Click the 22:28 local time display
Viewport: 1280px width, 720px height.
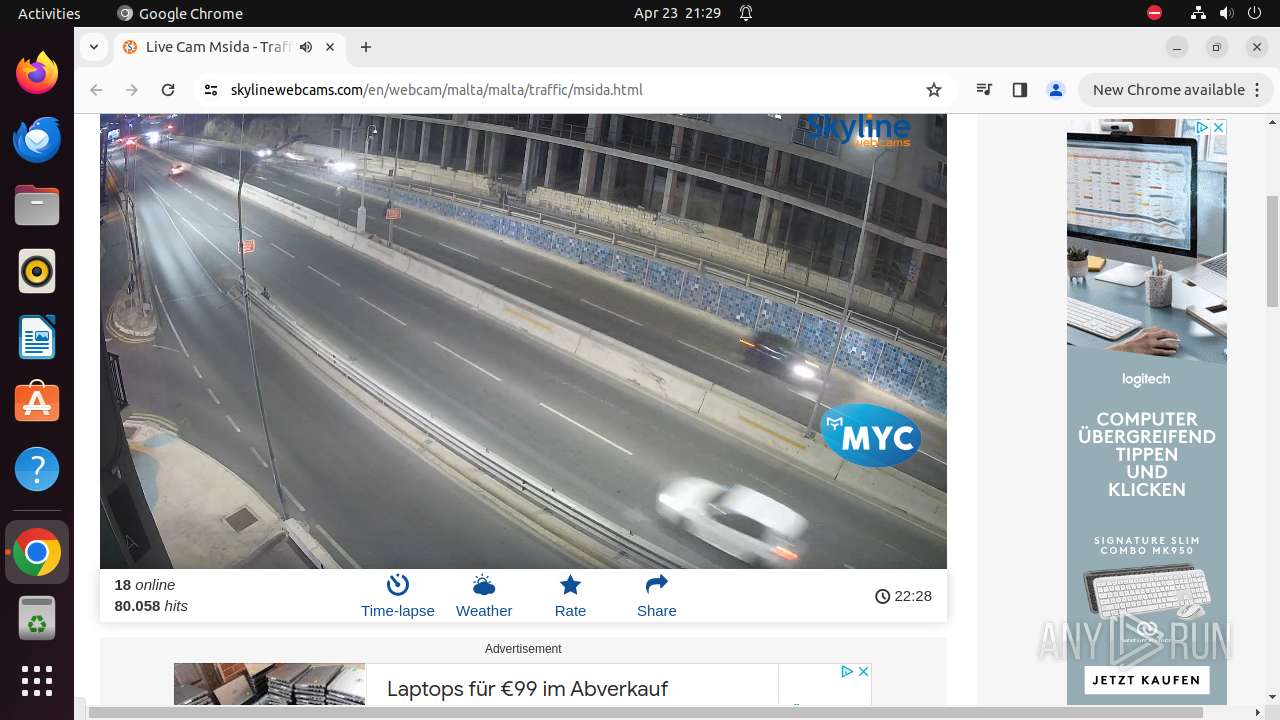[903, 596]
